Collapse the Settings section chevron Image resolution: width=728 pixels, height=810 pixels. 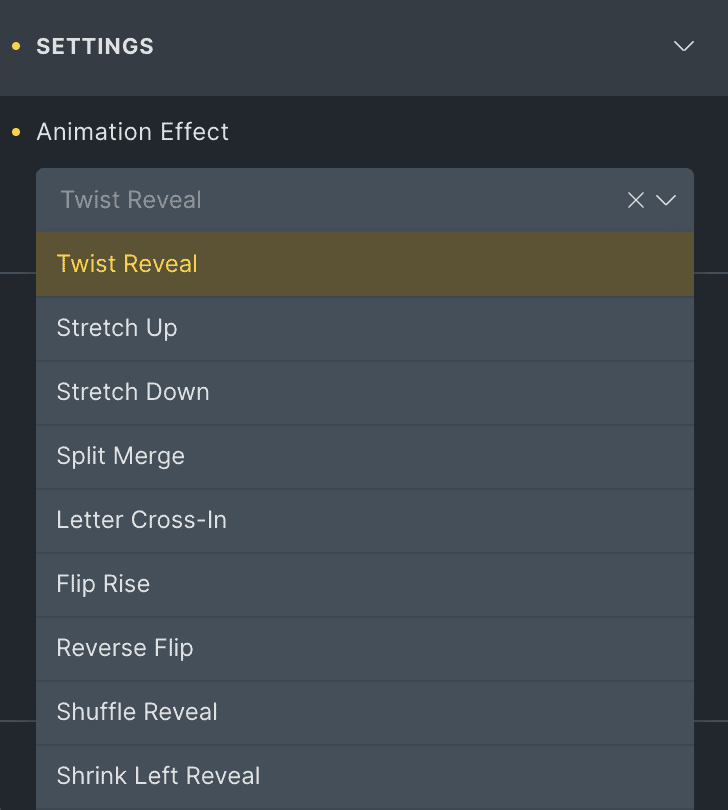coord(684,47)
